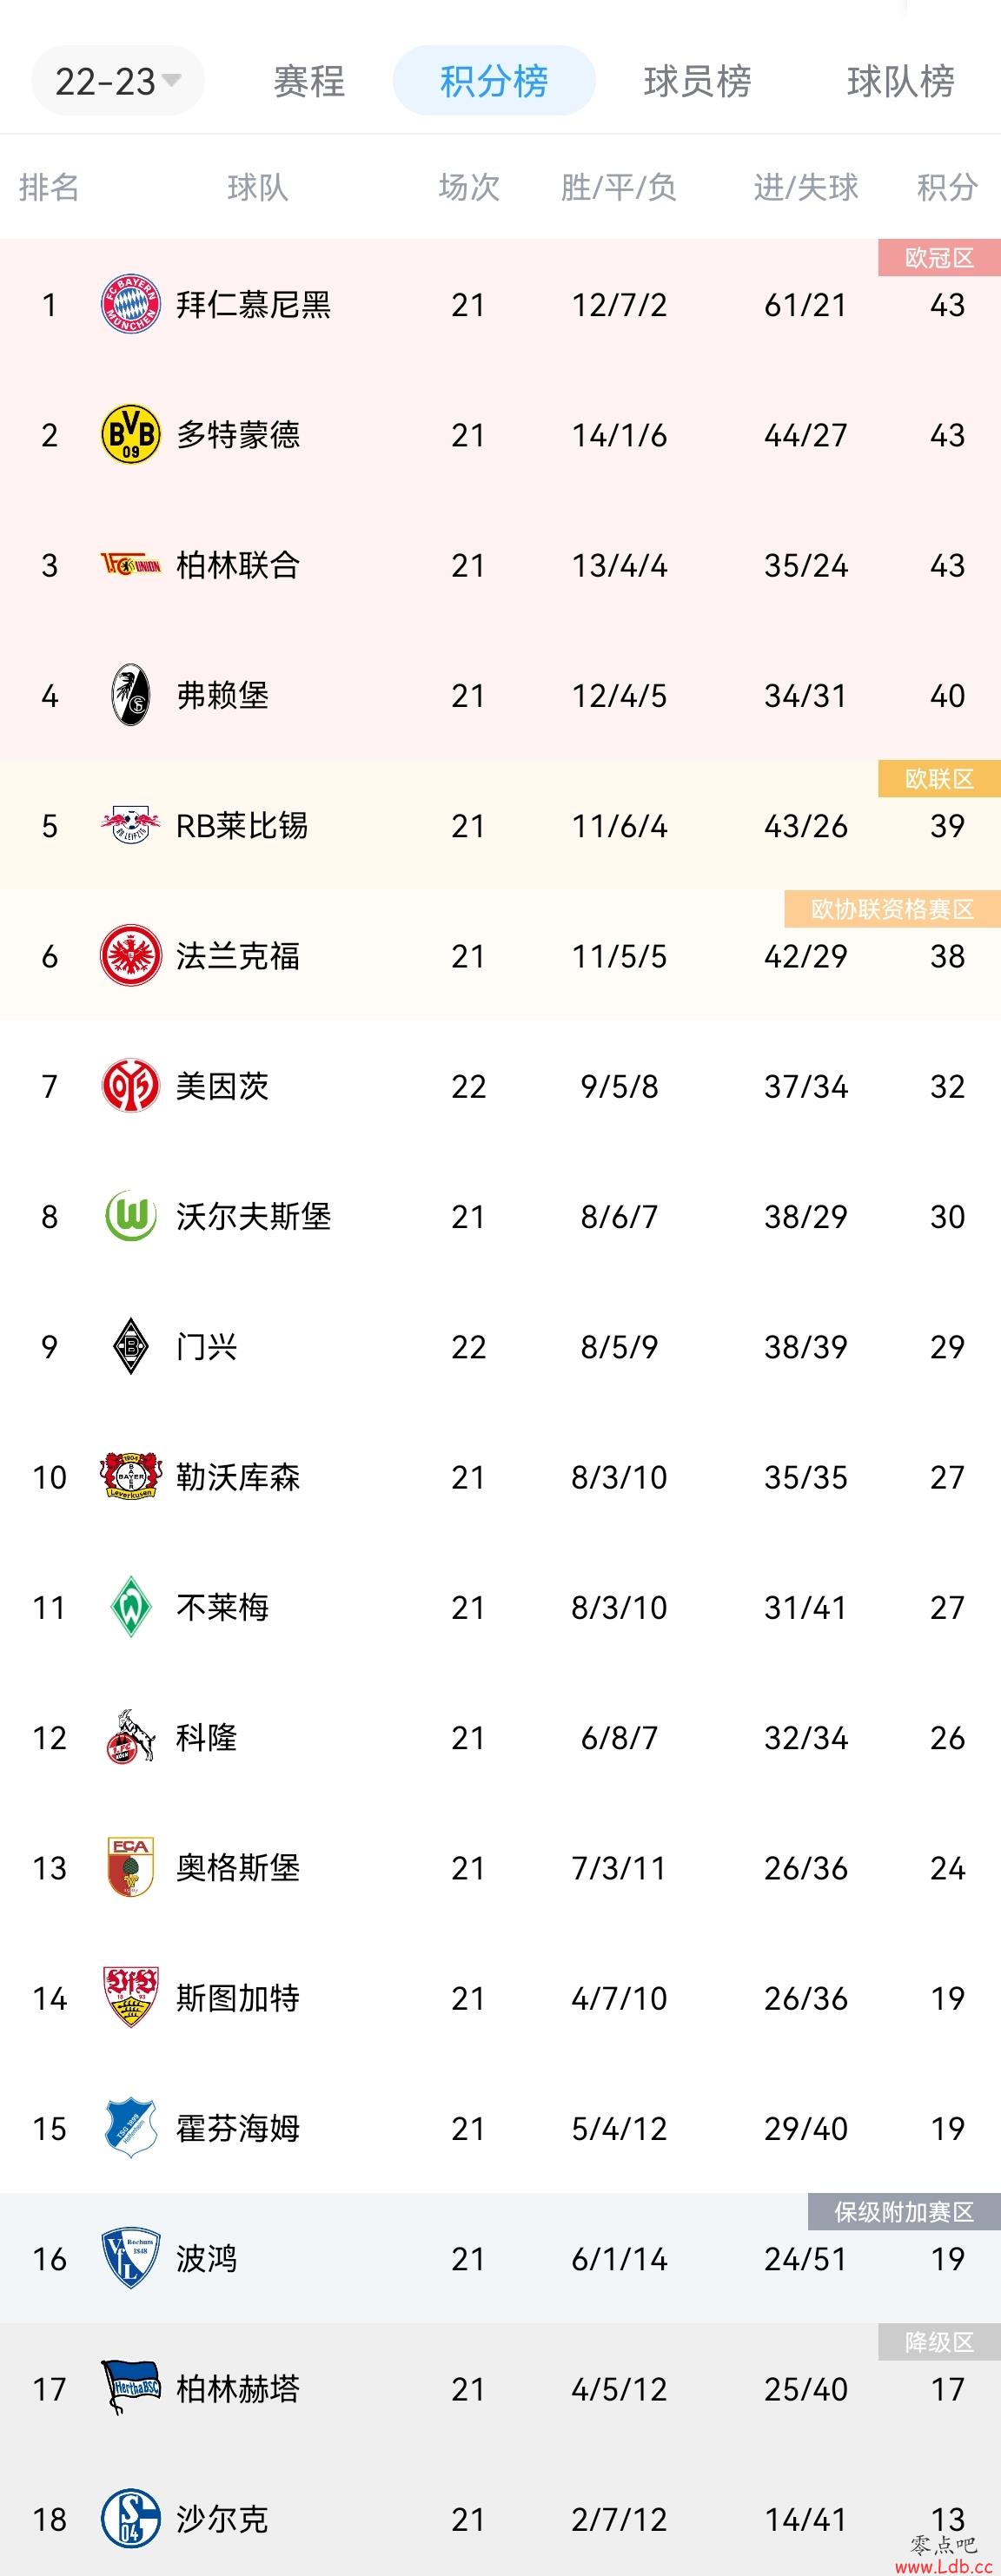Tap the Mainz 05 logo
The height and width of the screenshot is (2576, 1001).
[131, 1086]
